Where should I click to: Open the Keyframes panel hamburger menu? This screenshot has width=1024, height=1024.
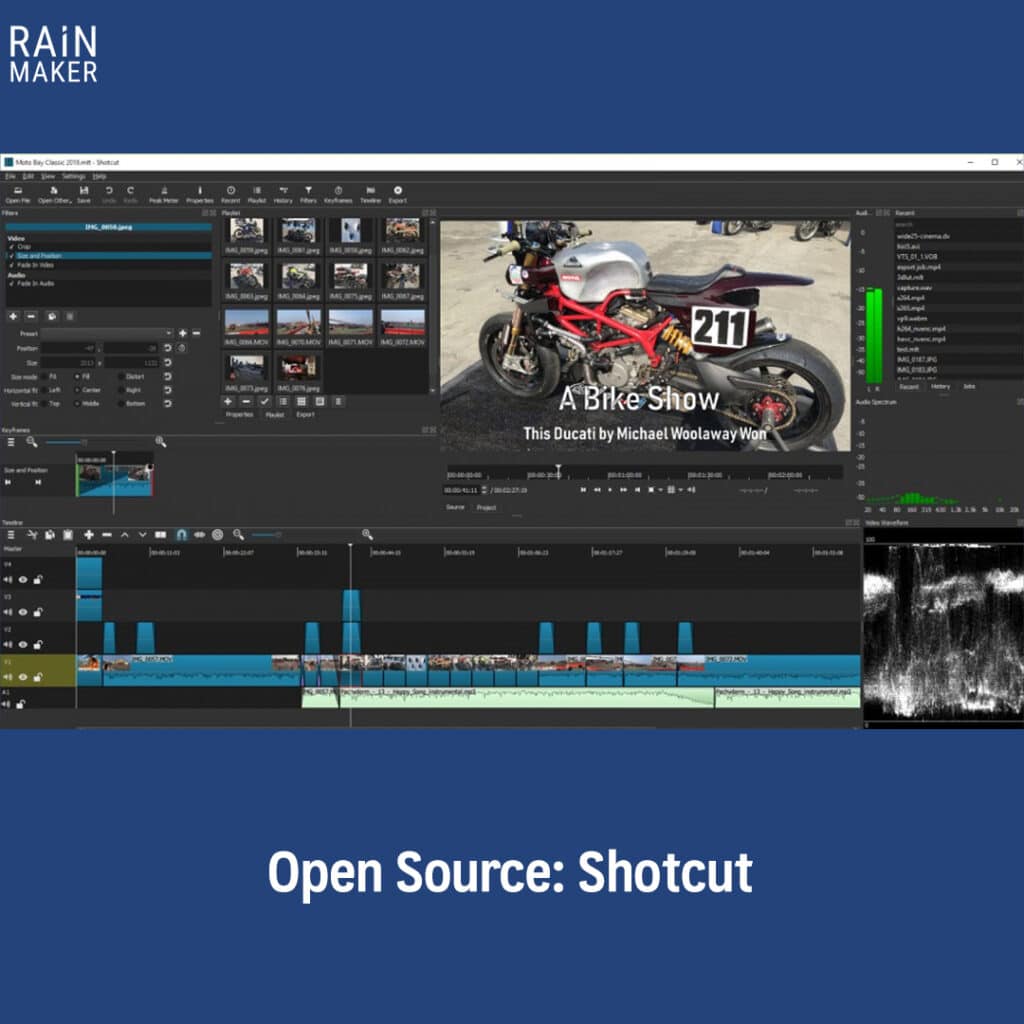pos(11,441)
